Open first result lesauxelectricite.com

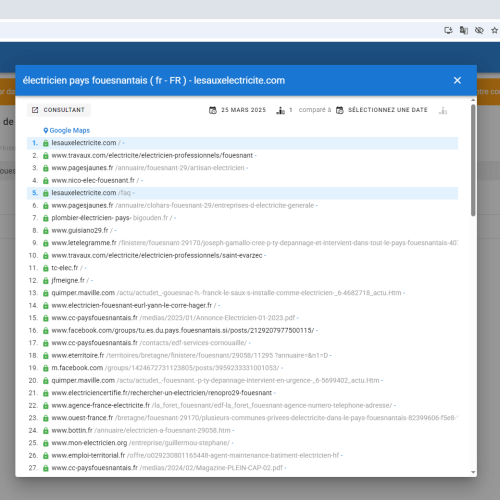coord(84,143)
